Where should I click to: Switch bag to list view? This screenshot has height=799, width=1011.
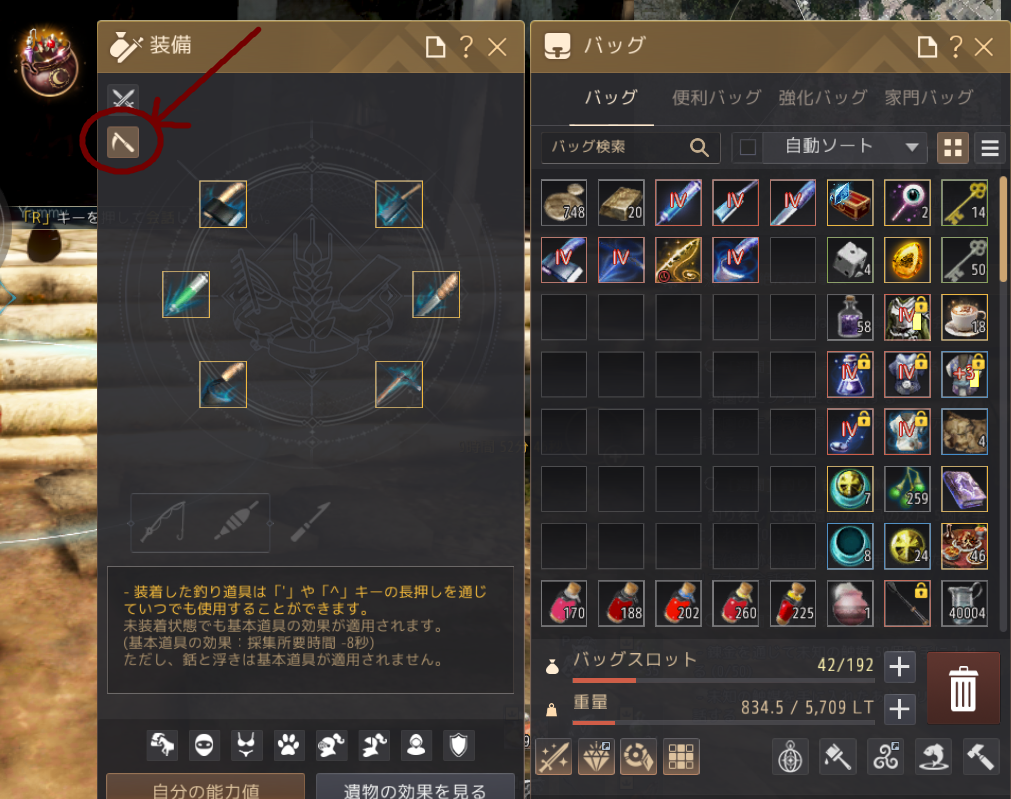pyautogui.click(x=990, y=148)
